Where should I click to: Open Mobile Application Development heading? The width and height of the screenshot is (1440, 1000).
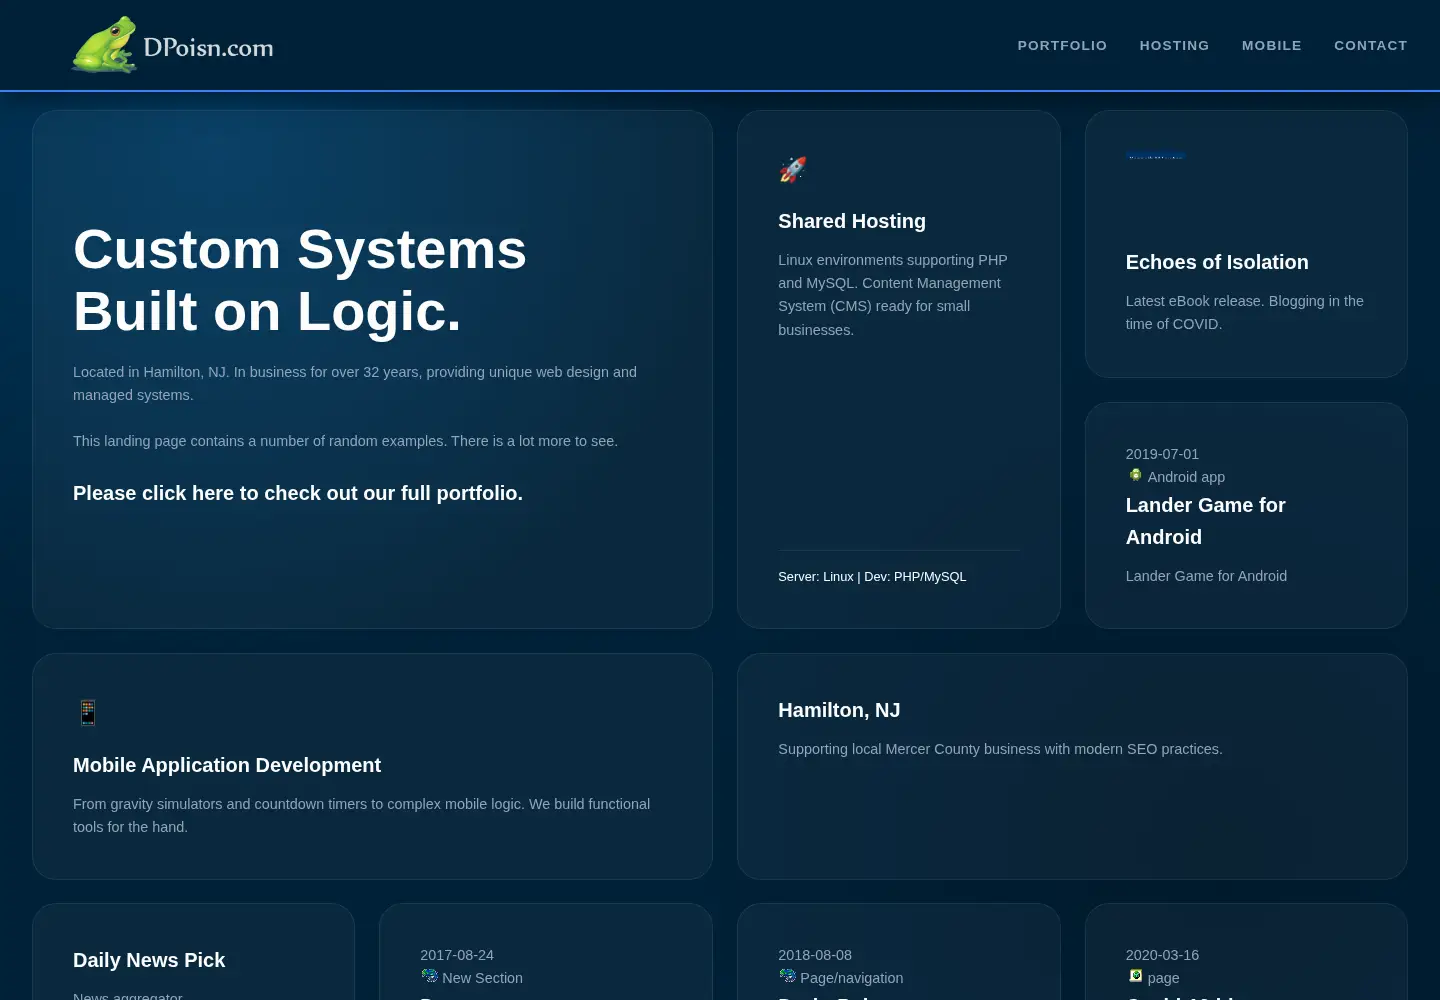pos(227,765)
